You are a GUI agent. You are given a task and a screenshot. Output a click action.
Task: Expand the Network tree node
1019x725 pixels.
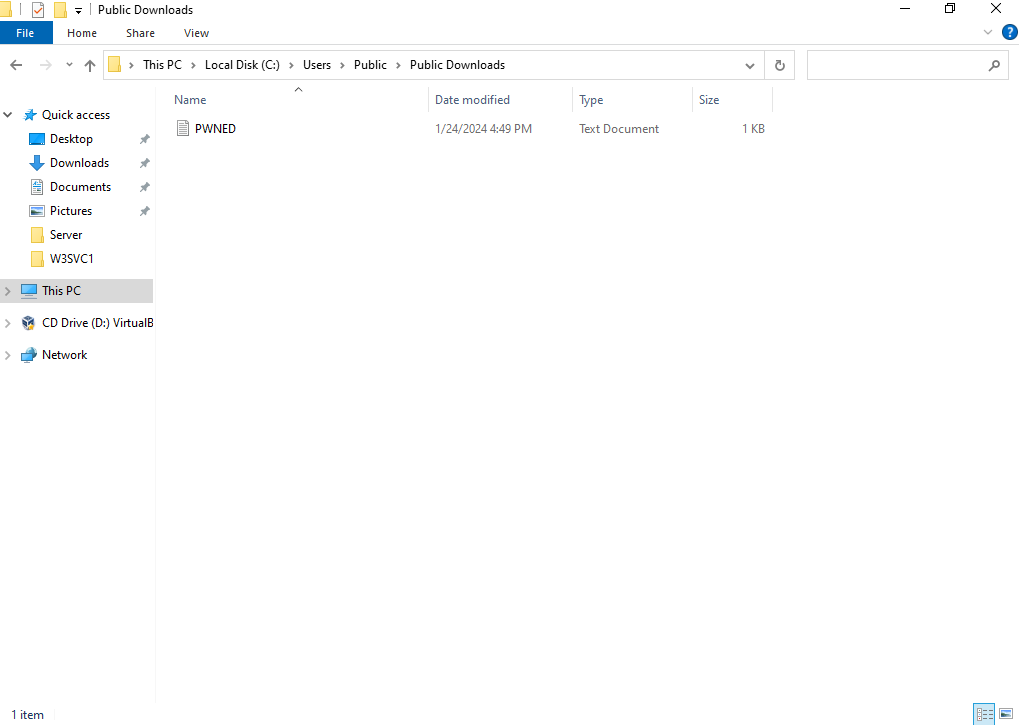coord(7,354)
